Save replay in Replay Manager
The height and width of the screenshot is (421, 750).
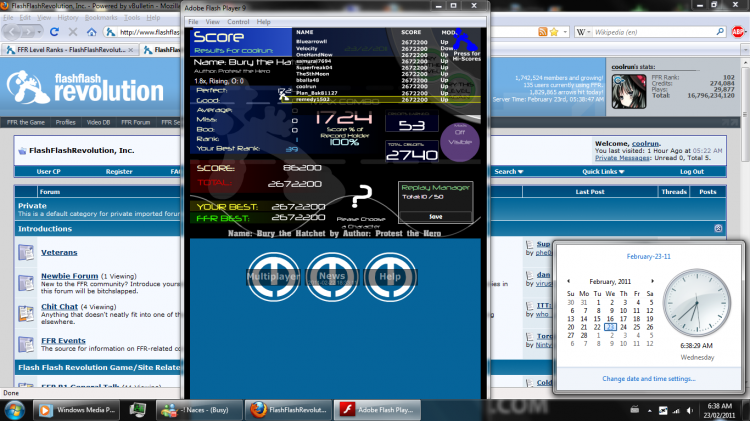click(x=435, y=217)
